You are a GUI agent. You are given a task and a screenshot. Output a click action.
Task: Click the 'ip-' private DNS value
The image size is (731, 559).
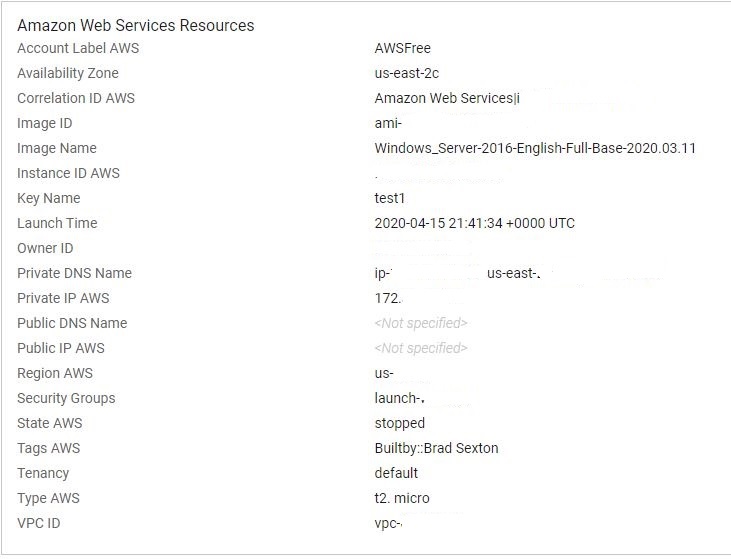coord(383,273)
